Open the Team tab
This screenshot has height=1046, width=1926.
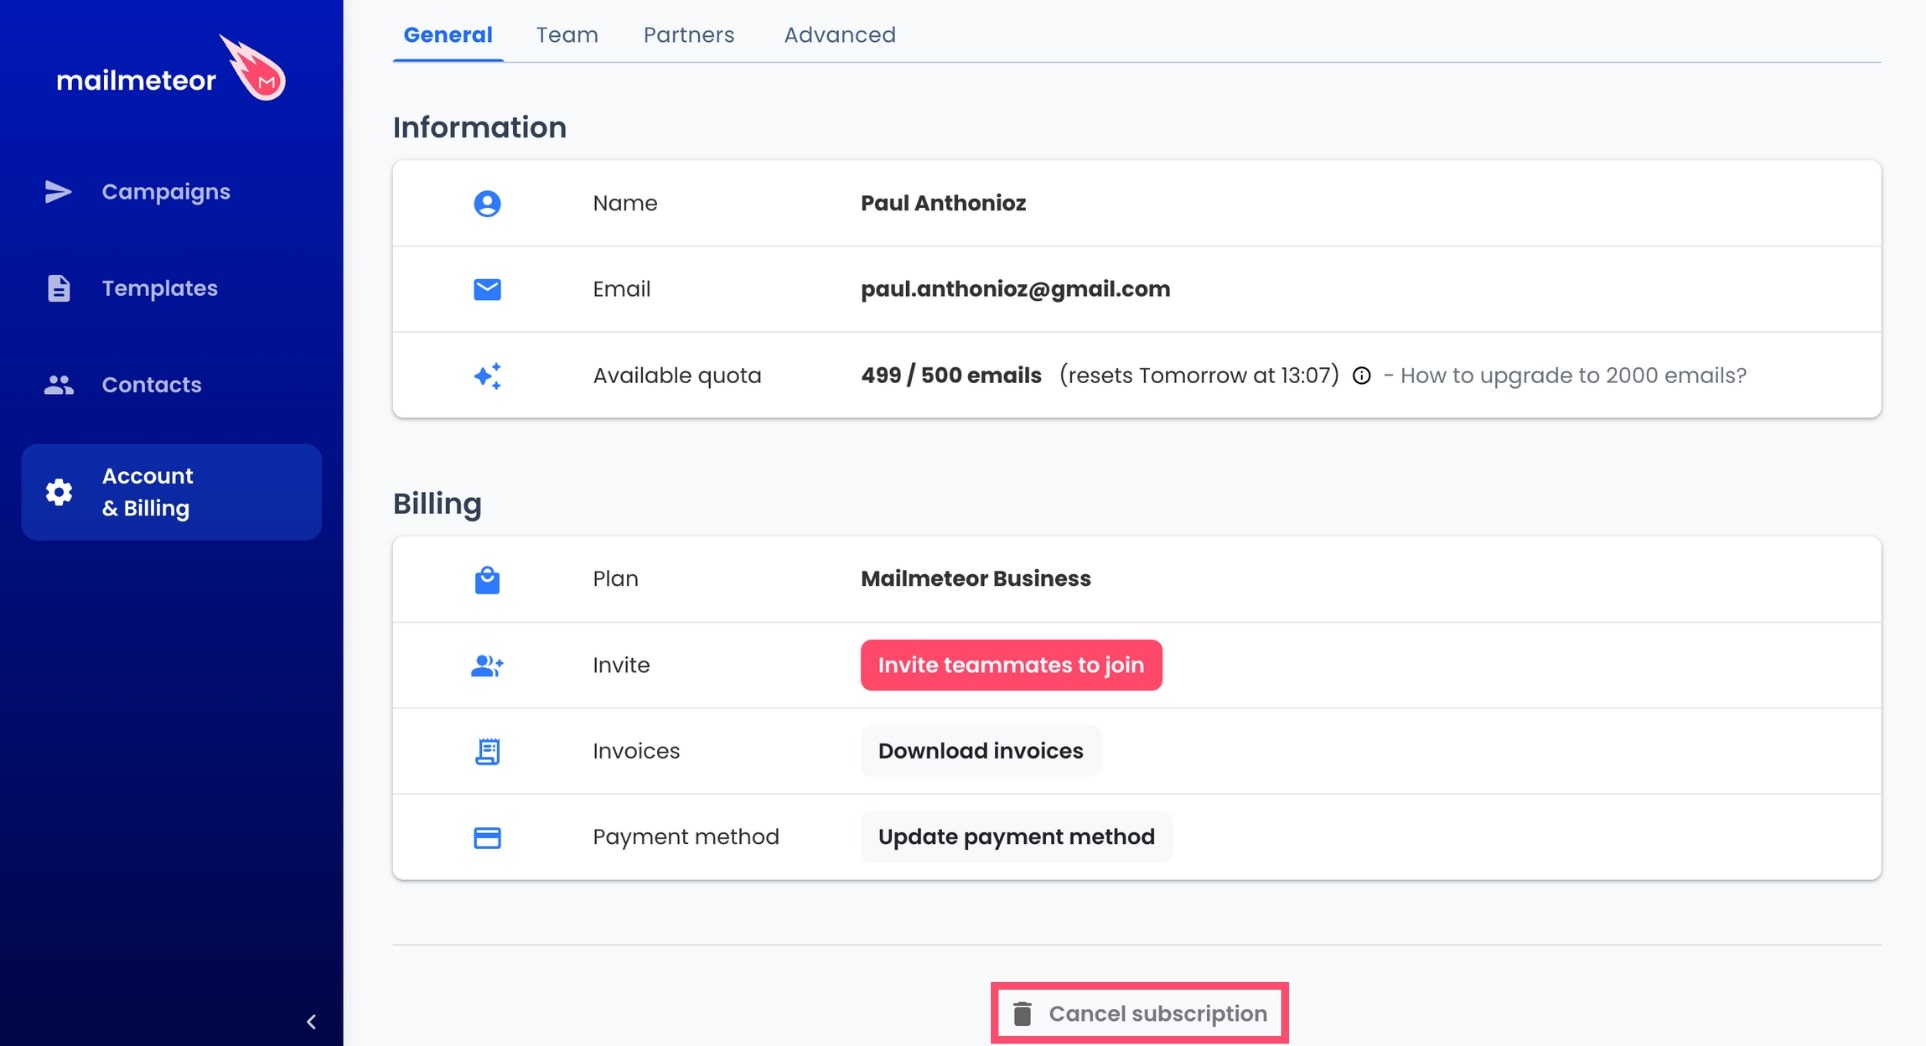coord(567,35)
